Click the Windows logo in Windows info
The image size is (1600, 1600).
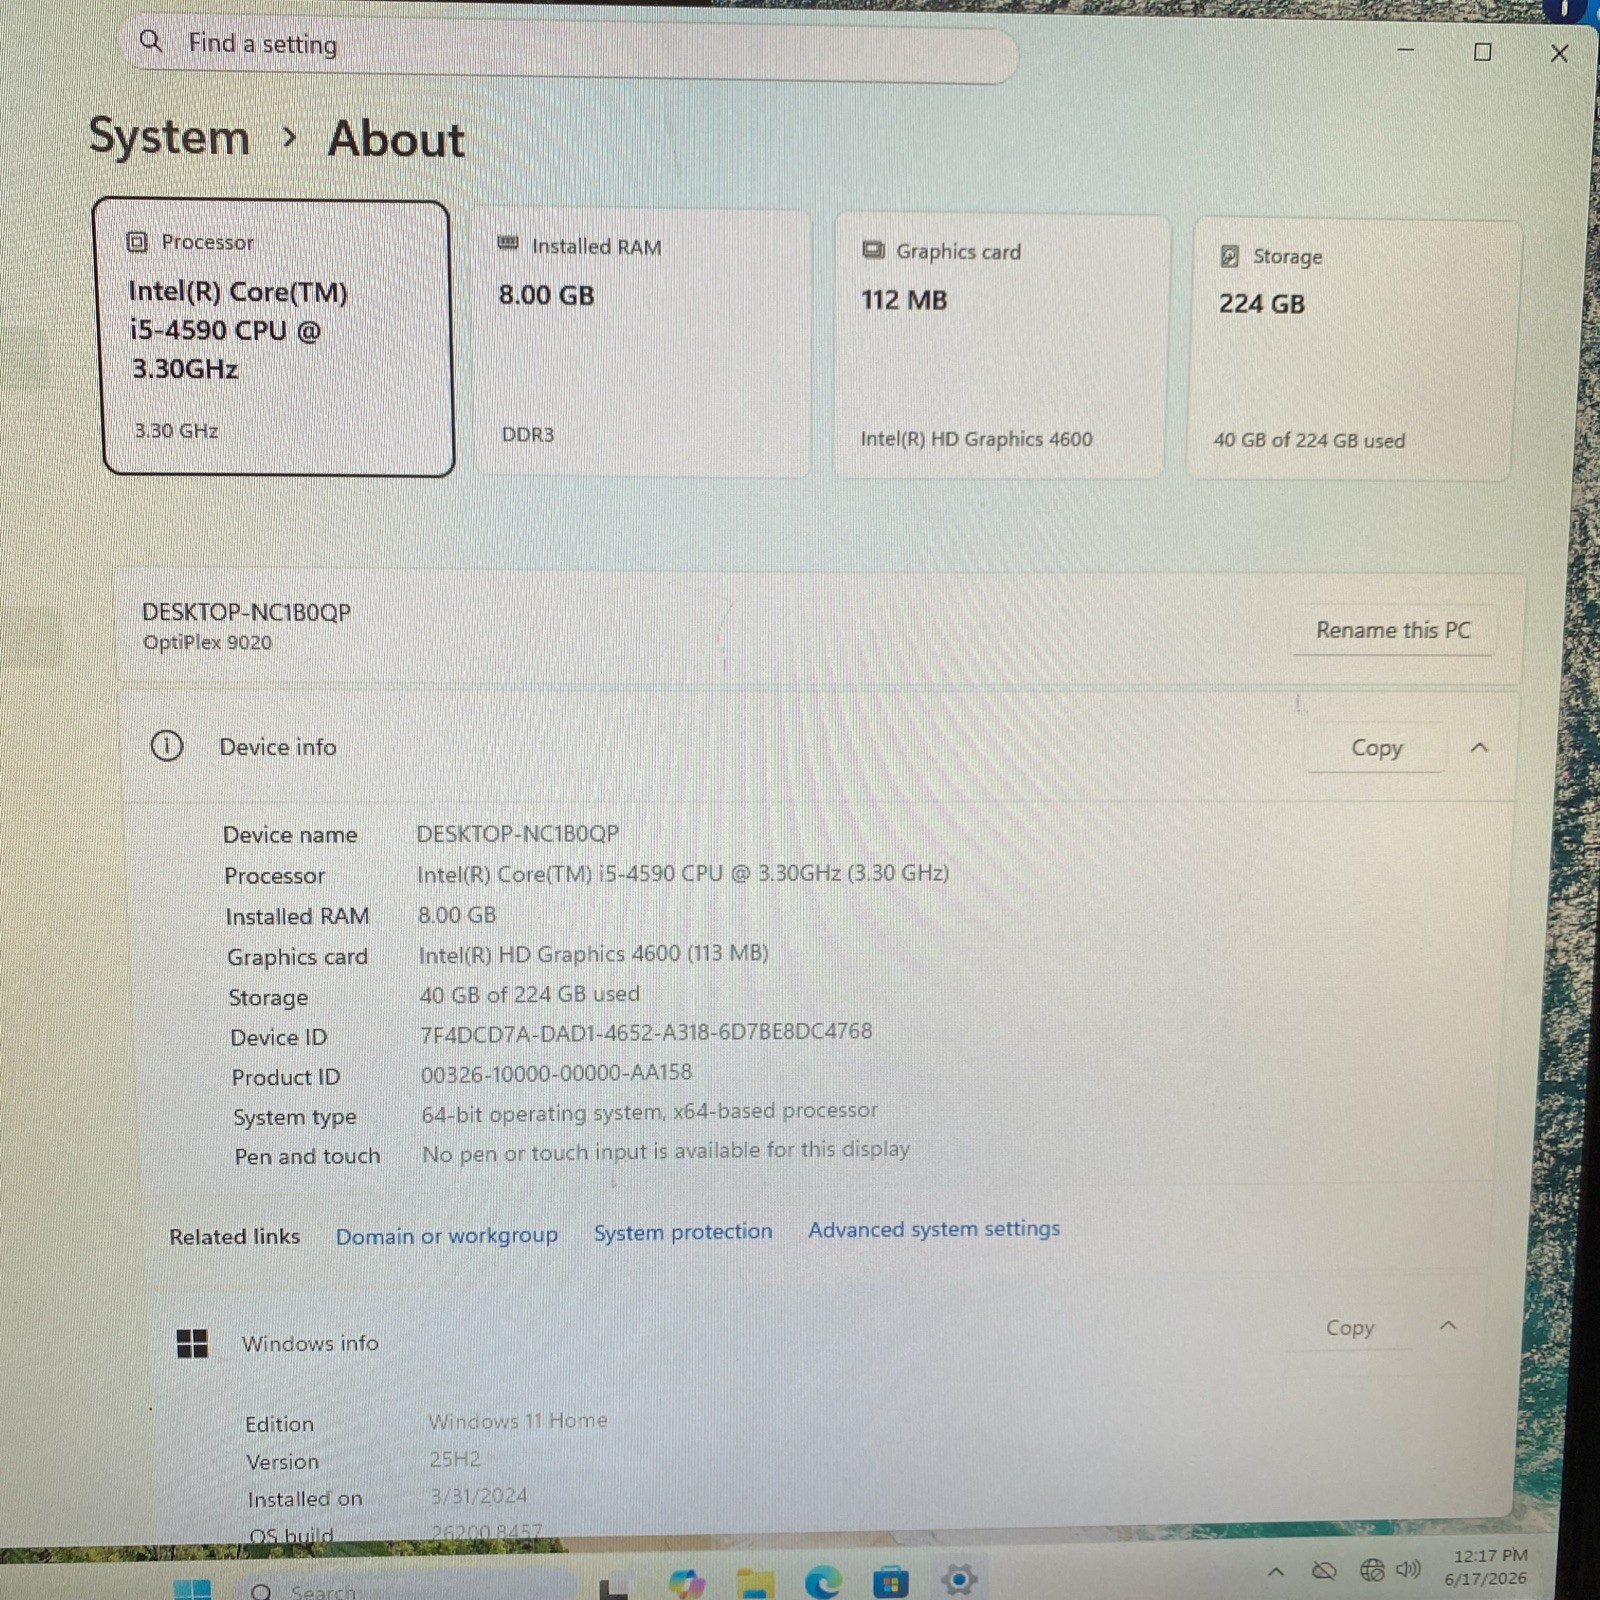pyautogui.click(x=192, y=1343)
